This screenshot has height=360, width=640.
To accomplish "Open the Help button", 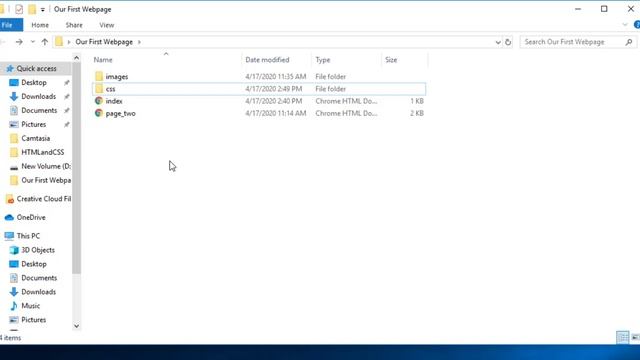I will click(x=636, y=25).
